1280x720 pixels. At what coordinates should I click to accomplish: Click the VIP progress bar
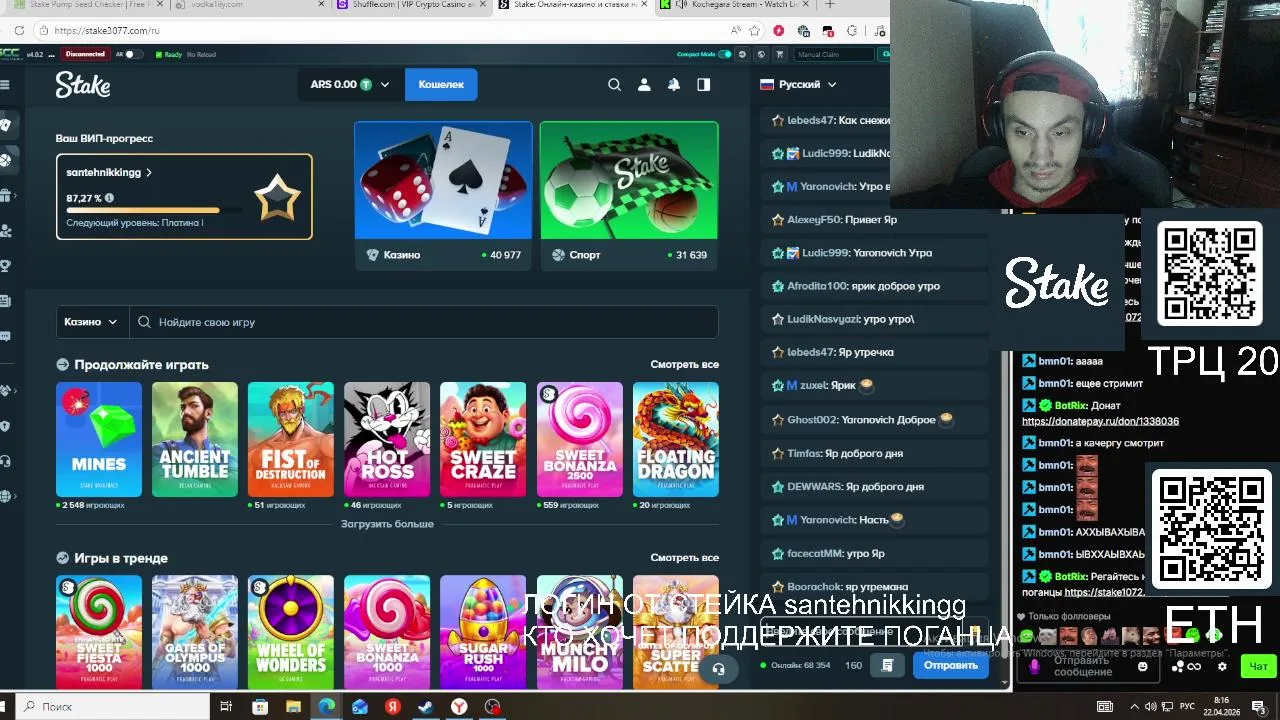154,211
